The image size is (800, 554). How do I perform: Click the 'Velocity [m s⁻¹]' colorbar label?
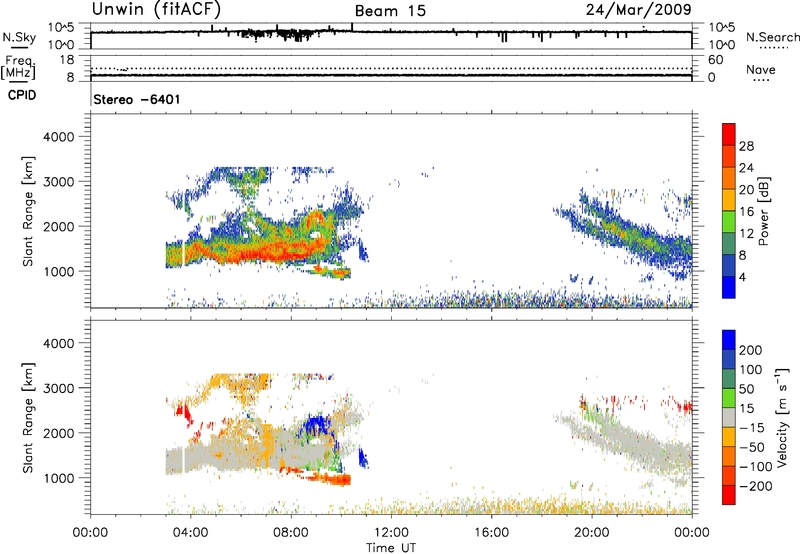click(x=782, y=417)
